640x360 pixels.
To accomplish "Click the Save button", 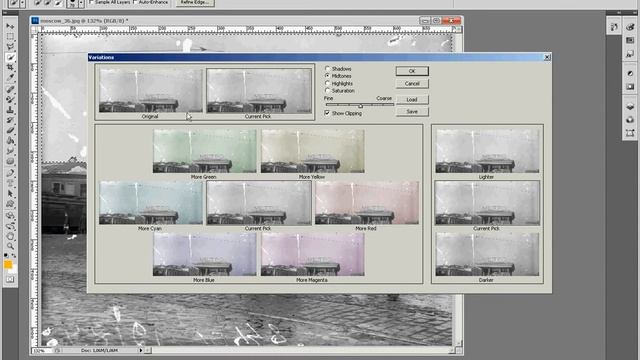I will pos(412,111).
